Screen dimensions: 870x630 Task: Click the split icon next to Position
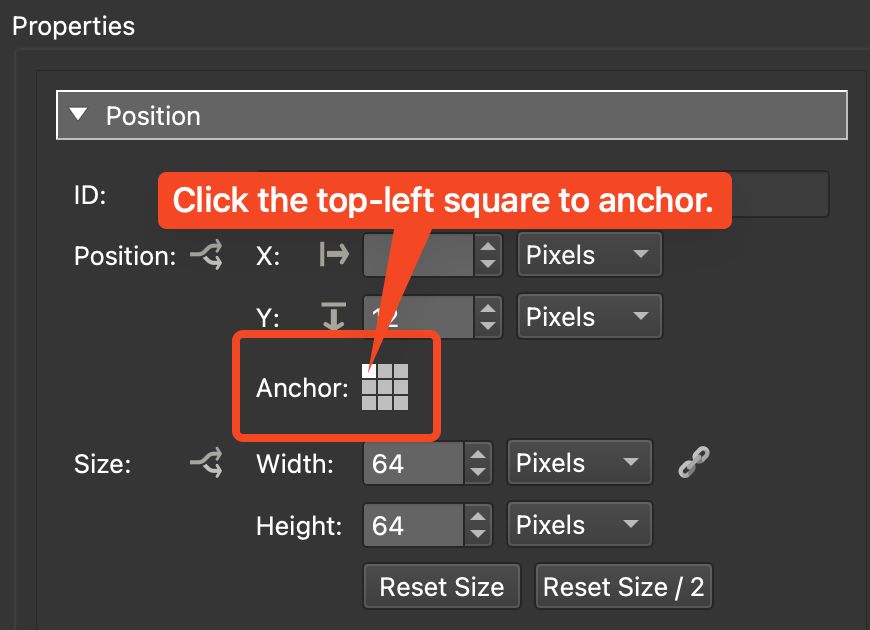pos(205,255)
